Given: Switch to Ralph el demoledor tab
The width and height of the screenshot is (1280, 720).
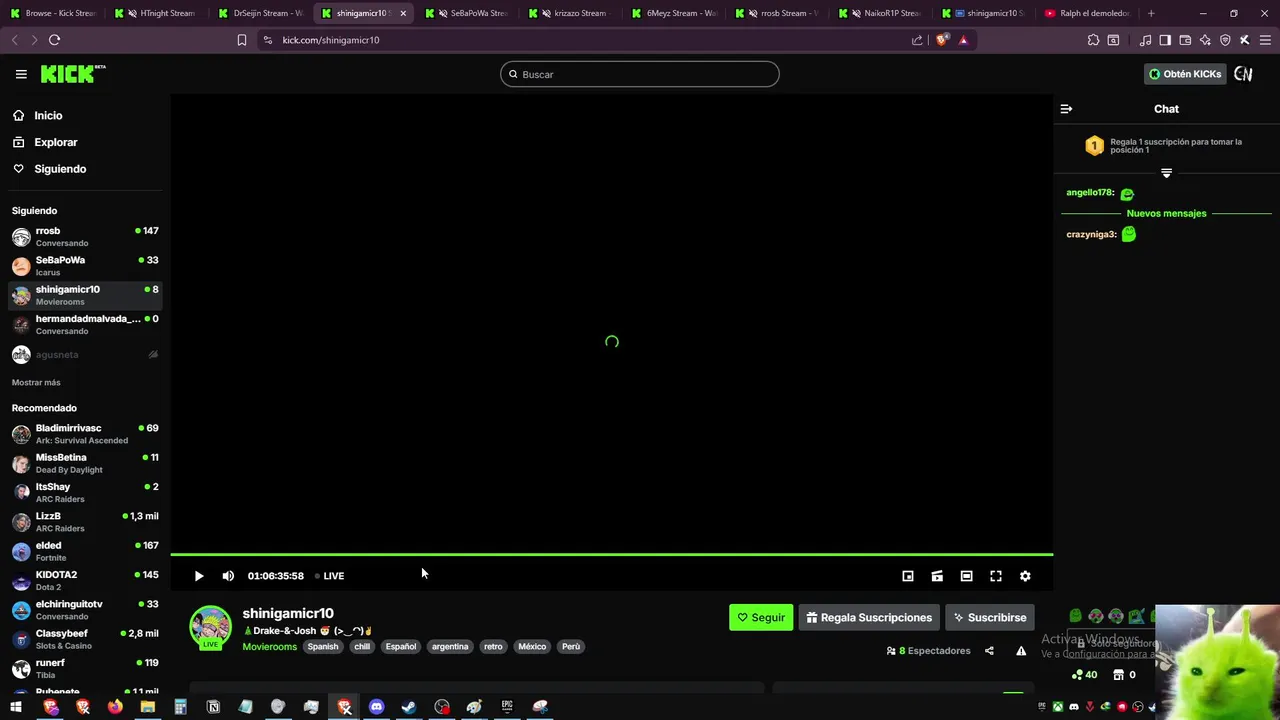Looking at the screenshot, I should click(x=1087, y=13).
